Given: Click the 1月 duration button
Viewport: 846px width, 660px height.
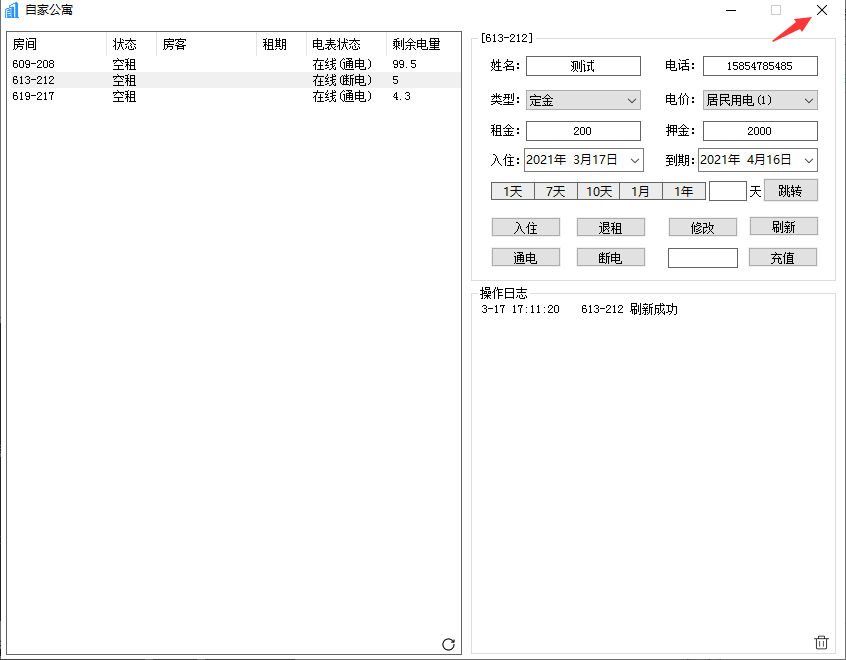Looking at the screenshot, I should pyautogui.click(x=640, y=192).
